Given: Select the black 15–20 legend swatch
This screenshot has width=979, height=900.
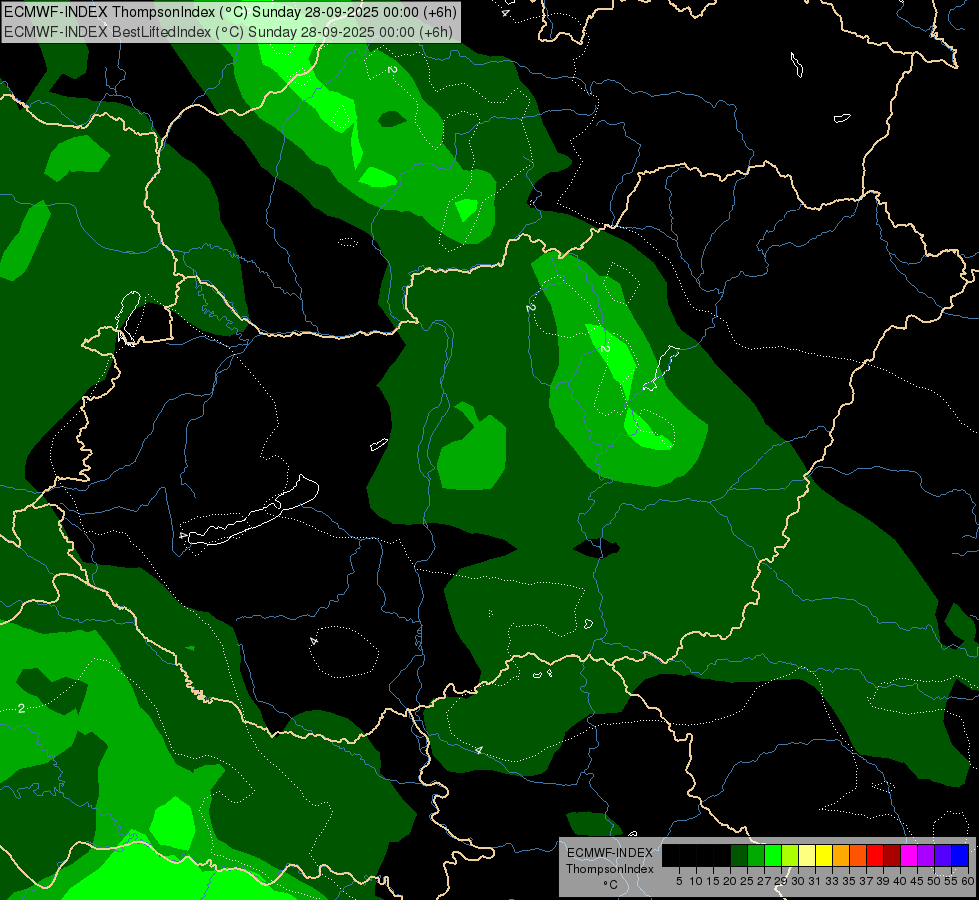Looking at the screenshot, I should pos(722,855).
